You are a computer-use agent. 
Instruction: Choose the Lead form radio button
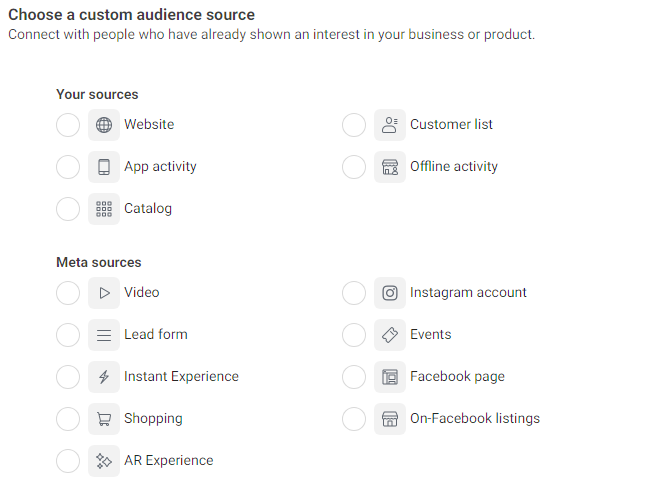[68, 335]
